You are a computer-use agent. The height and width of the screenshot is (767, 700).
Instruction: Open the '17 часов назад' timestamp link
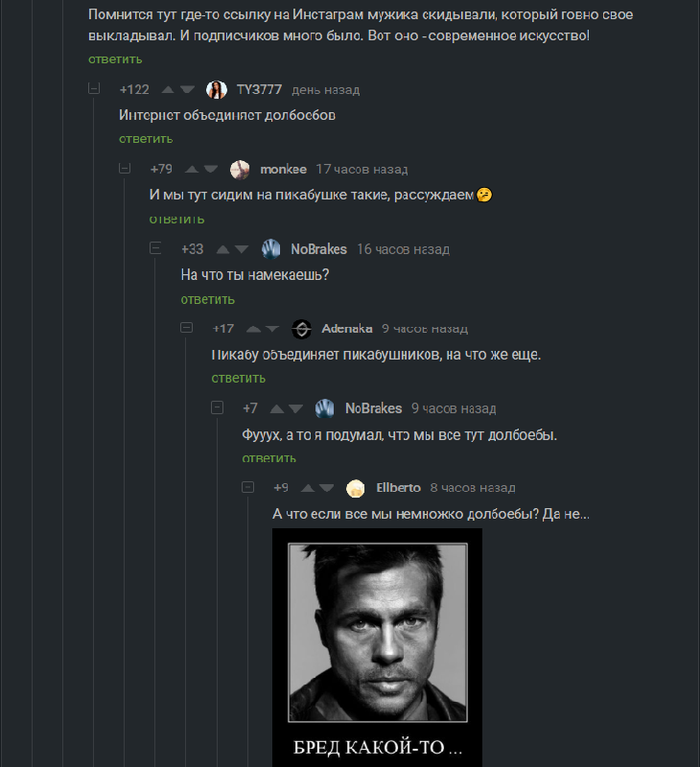[361, 169]
